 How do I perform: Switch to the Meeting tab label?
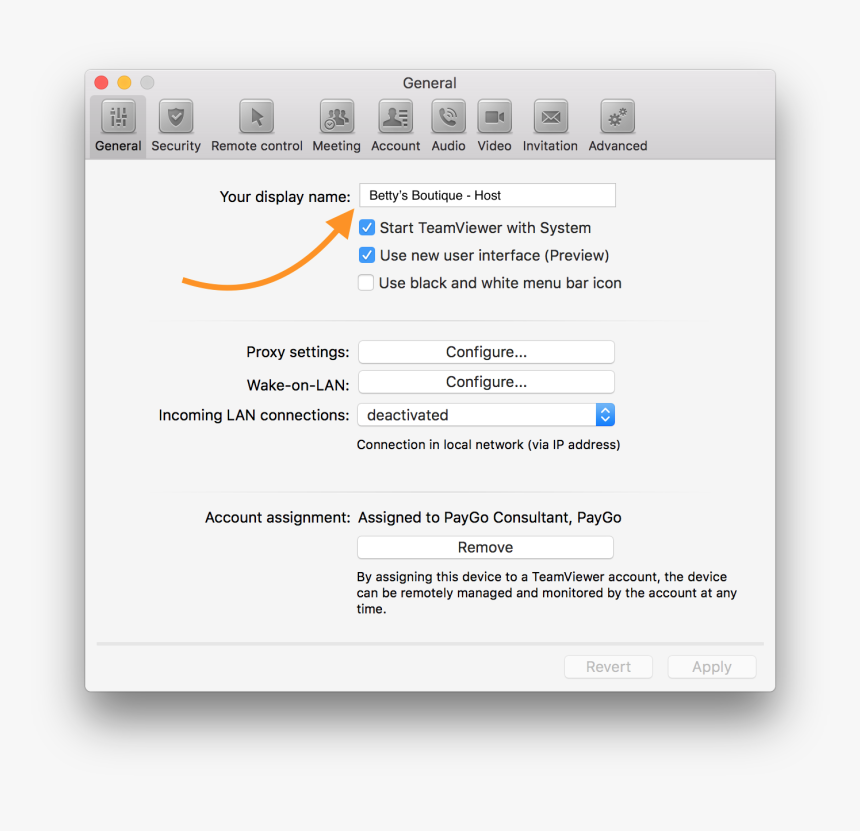tap(337, 146)
